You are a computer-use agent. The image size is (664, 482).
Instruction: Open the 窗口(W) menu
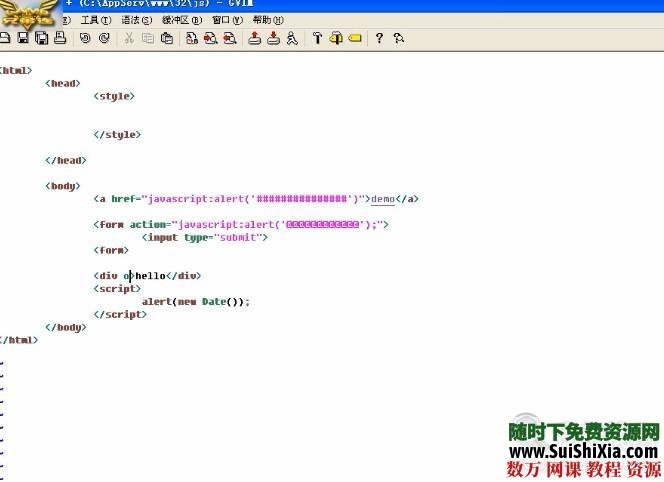tap(227, 20)
